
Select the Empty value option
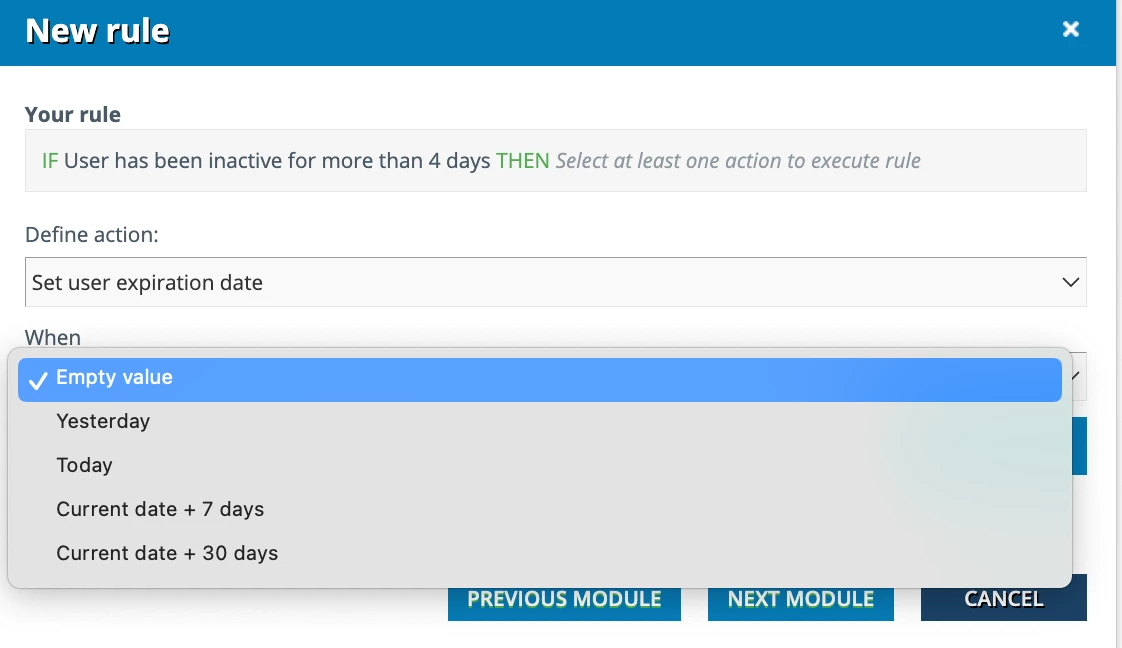tap(114, 378)
